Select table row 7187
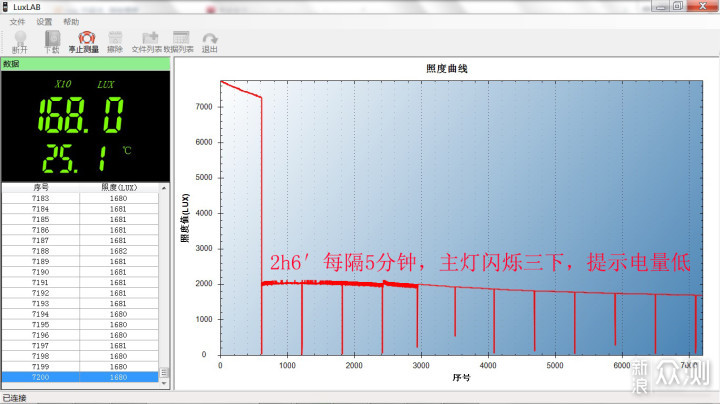720x404 pixels. click(x=80, y=241)
